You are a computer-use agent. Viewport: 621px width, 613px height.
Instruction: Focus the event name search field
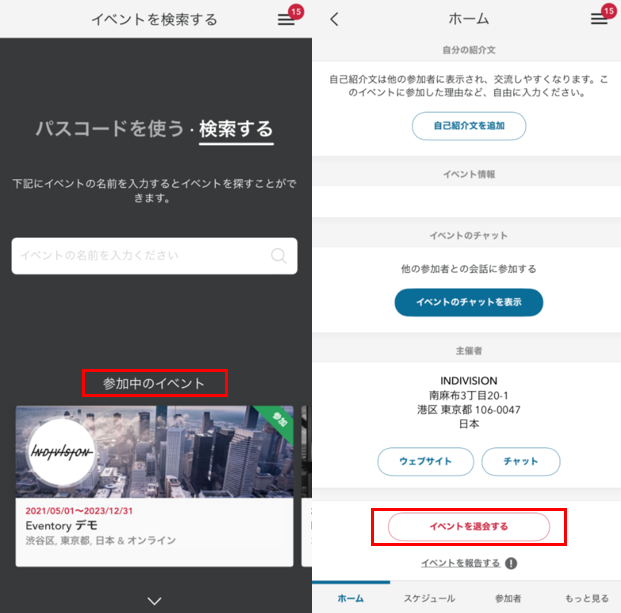coord(154,256)
